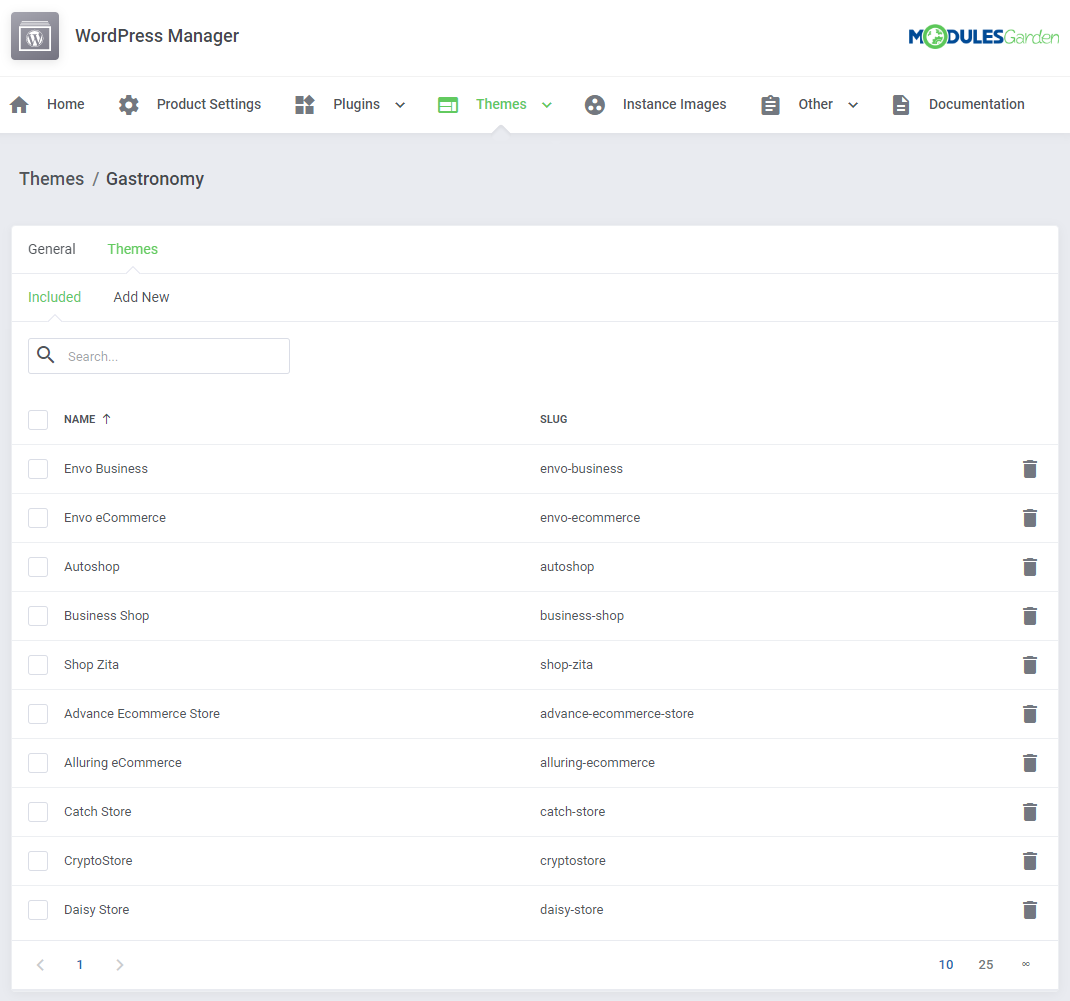Click the Alluring eCommerce name

coord(123,763)
